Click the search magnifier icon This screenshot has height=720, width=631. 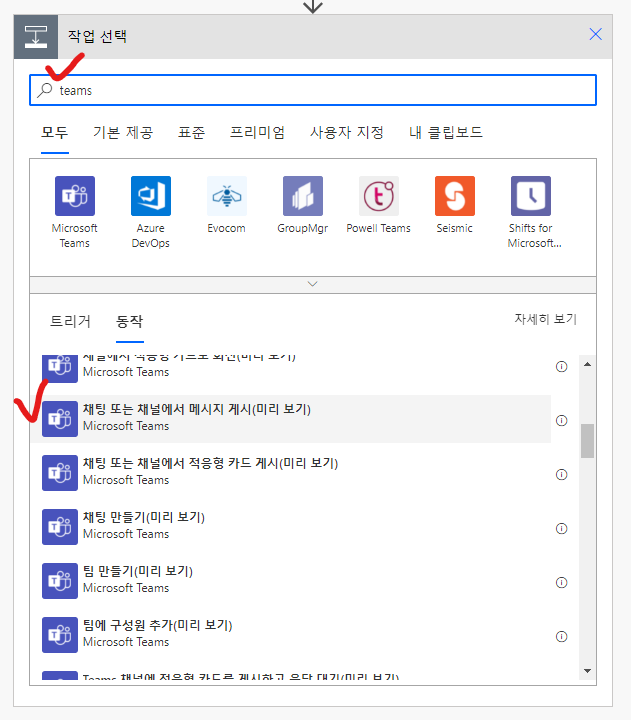(45, 90)
